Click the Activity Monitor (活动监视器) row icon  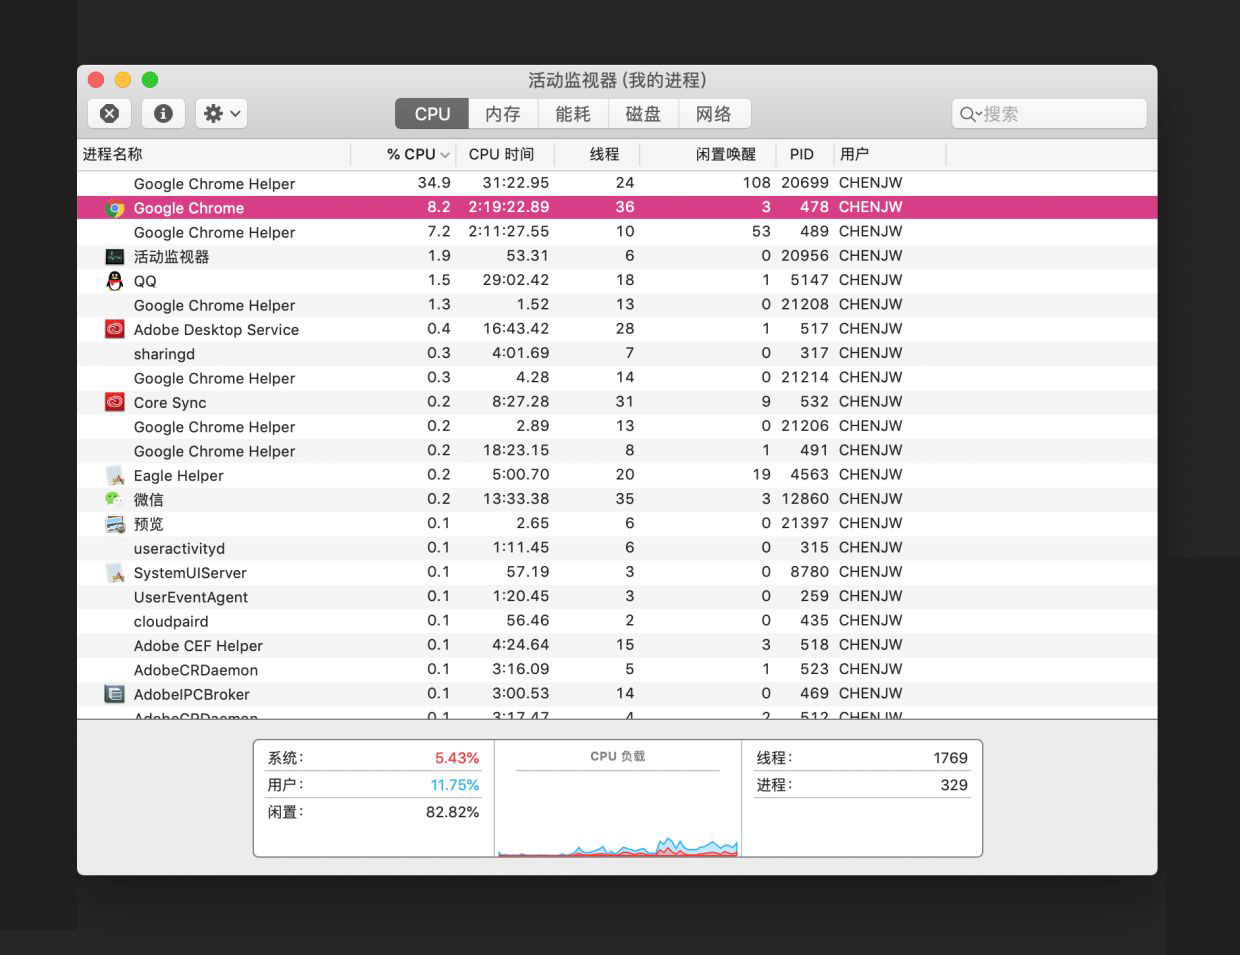point(115,257)
